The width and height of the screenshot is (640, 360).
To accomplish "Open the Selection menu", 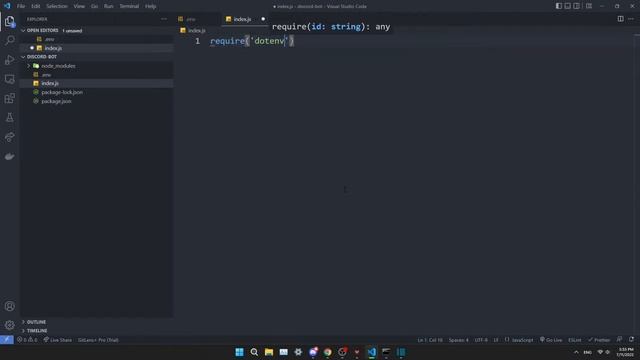I will pos(57,6).
